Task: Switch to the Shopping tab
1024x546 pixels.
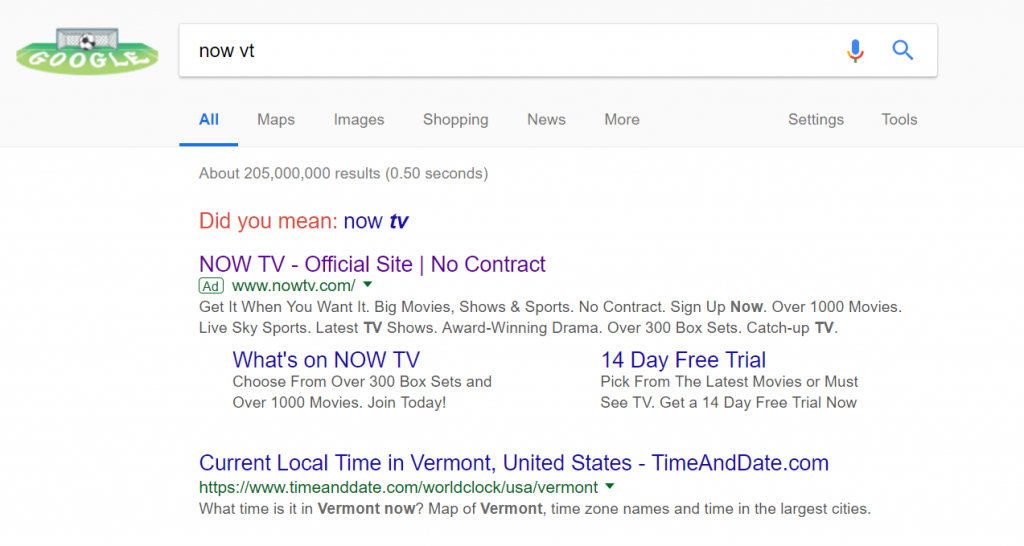Action: point(455,120)
